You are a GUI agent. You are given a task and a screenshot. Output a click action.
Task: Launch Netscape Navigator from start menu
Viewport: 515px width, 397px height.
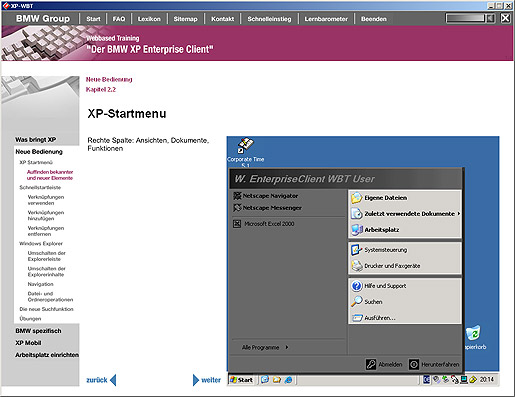click(266, 196)
